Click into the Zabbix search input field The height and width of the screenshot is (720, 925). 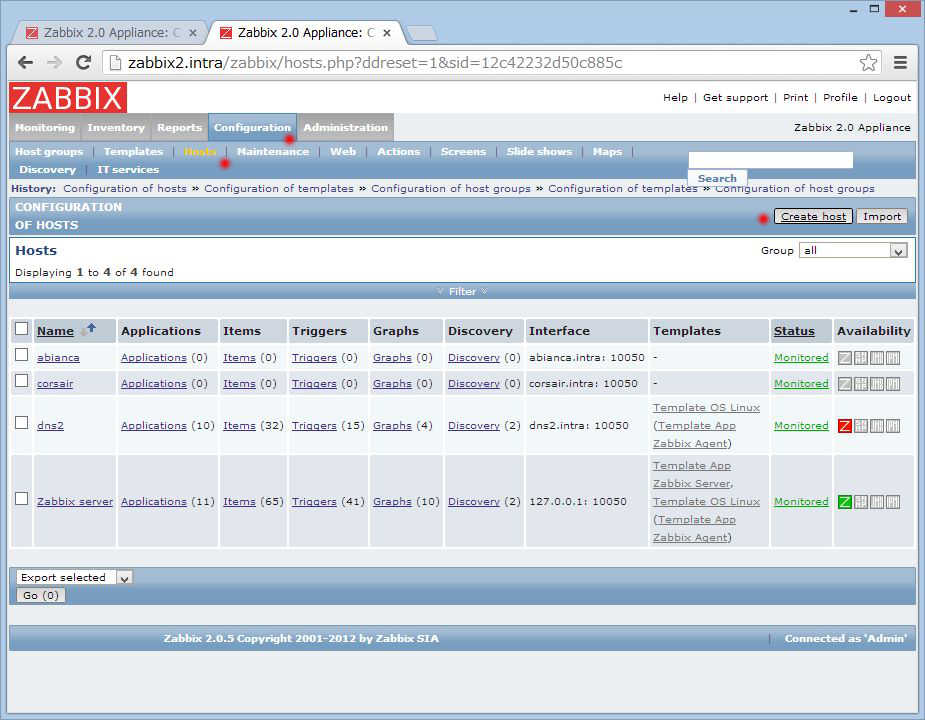click(770, 161)
